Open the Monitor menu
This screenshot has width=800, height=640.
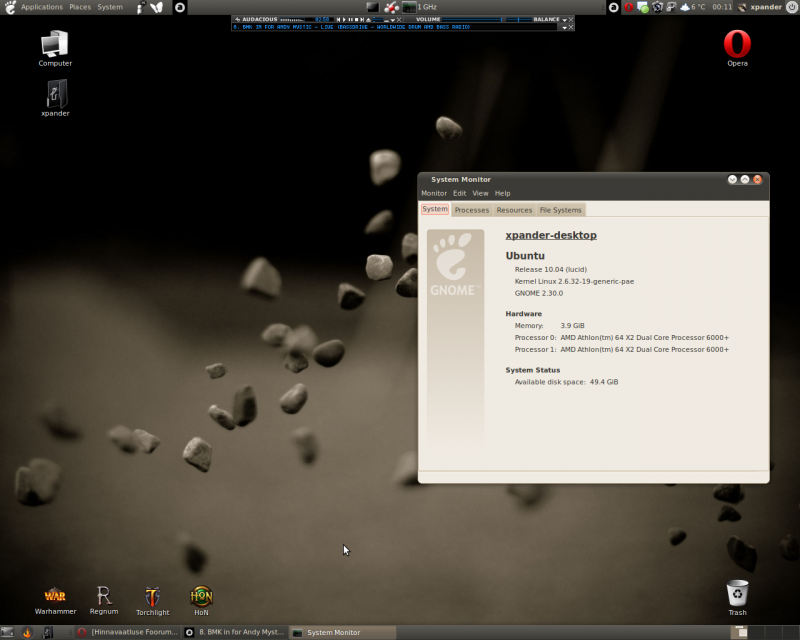click(x=434, y=193)
